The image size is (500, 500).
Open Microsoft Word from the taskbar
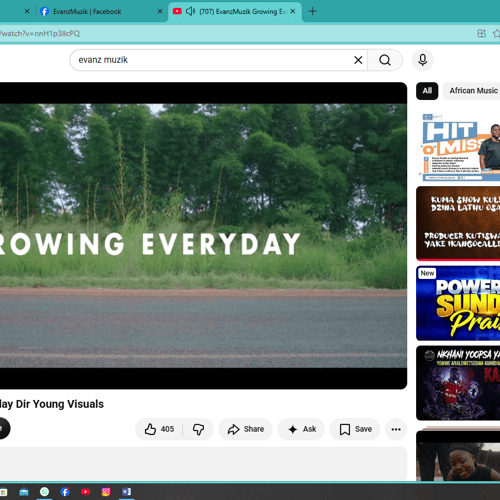click(x=127, y=492)
